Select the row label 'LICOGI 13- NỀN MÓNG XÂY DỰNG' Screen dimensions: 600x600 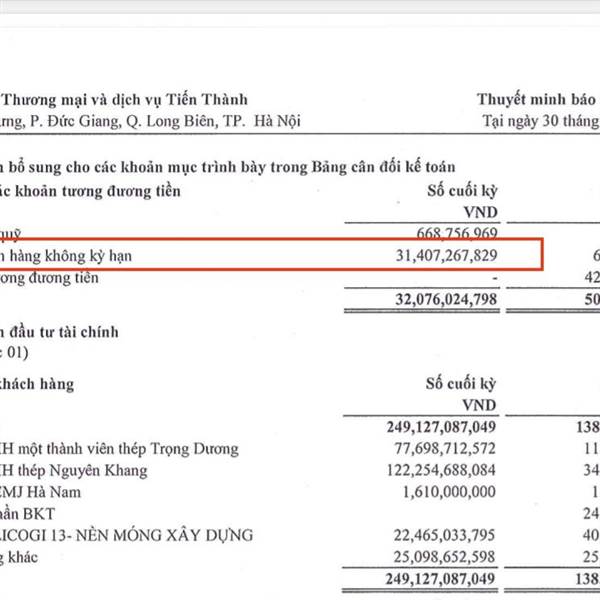coord(126,535)
